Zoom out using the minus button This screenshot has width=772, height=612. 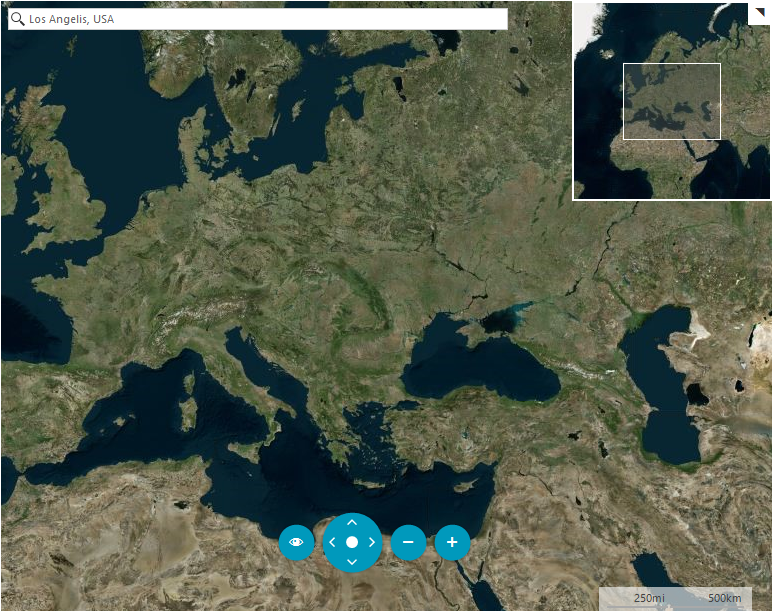pyautogui.click(x=408, y=542)
